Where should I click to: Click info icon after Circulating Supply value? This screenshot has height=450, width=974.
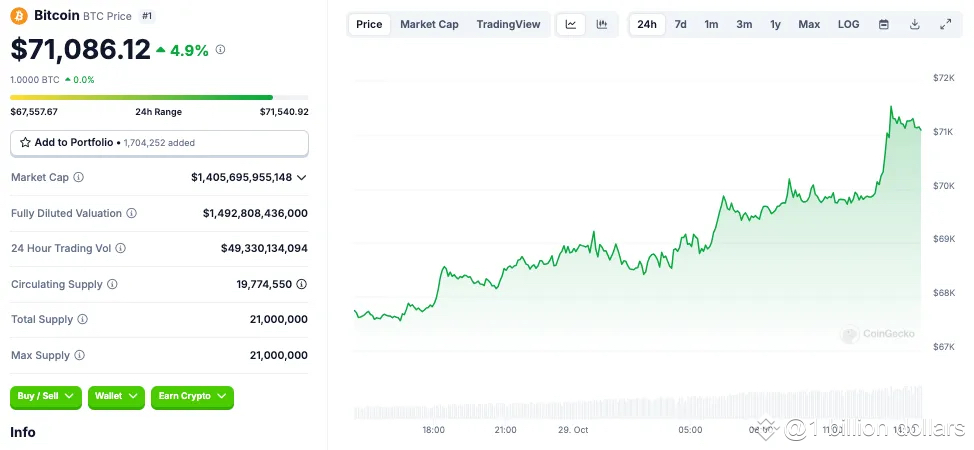tap(302, 284)
